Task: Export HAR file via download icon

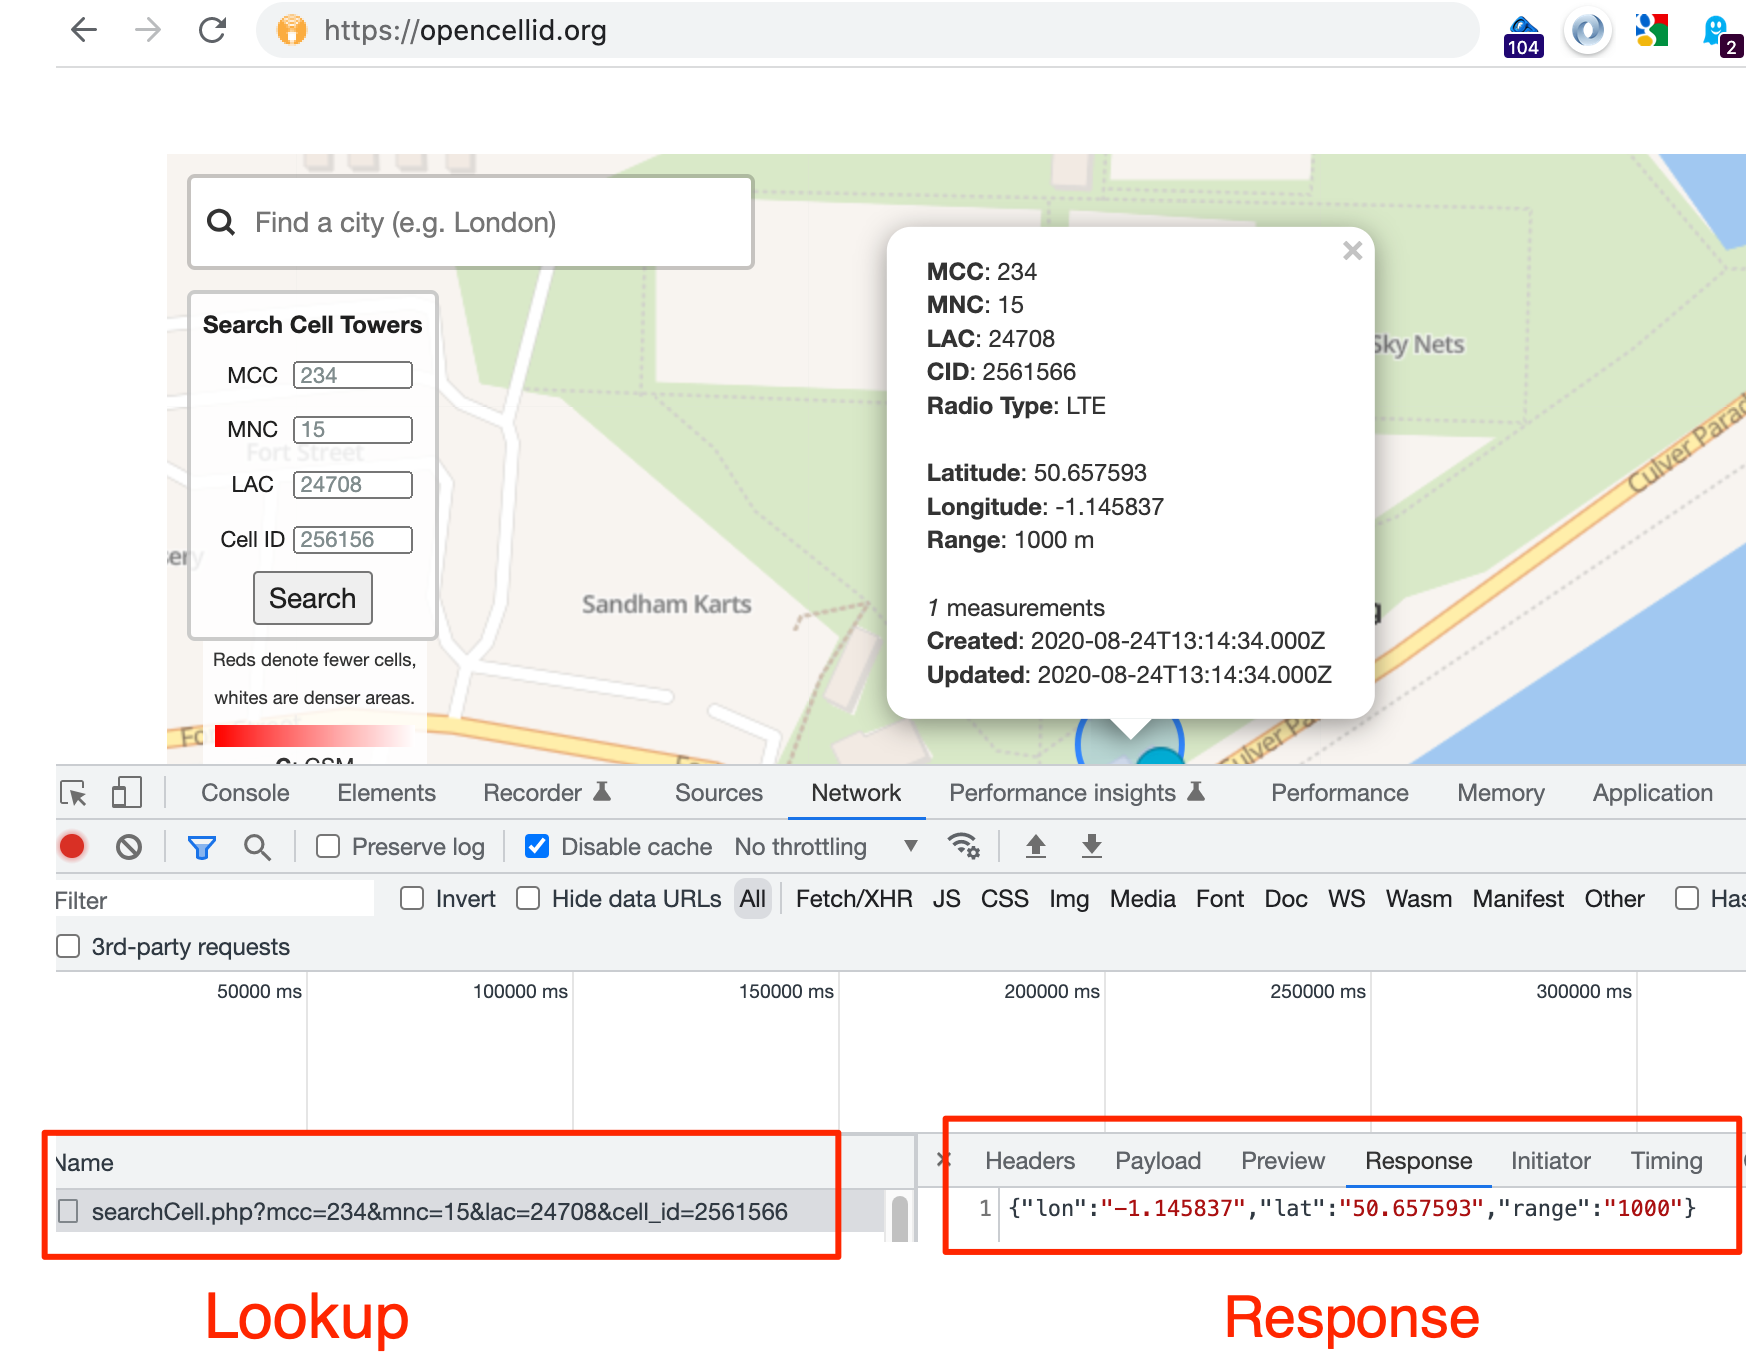Action: pos(1091,846)
